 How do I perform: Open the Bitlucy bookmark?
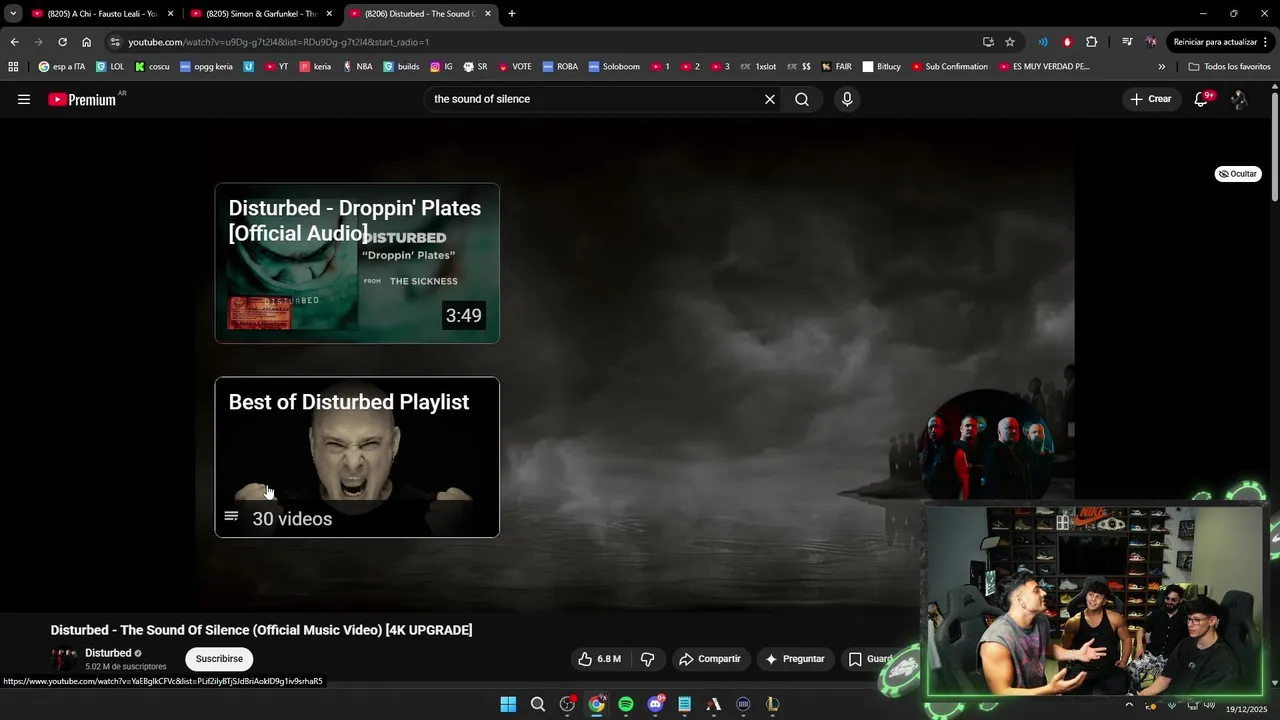coord(882,67)
